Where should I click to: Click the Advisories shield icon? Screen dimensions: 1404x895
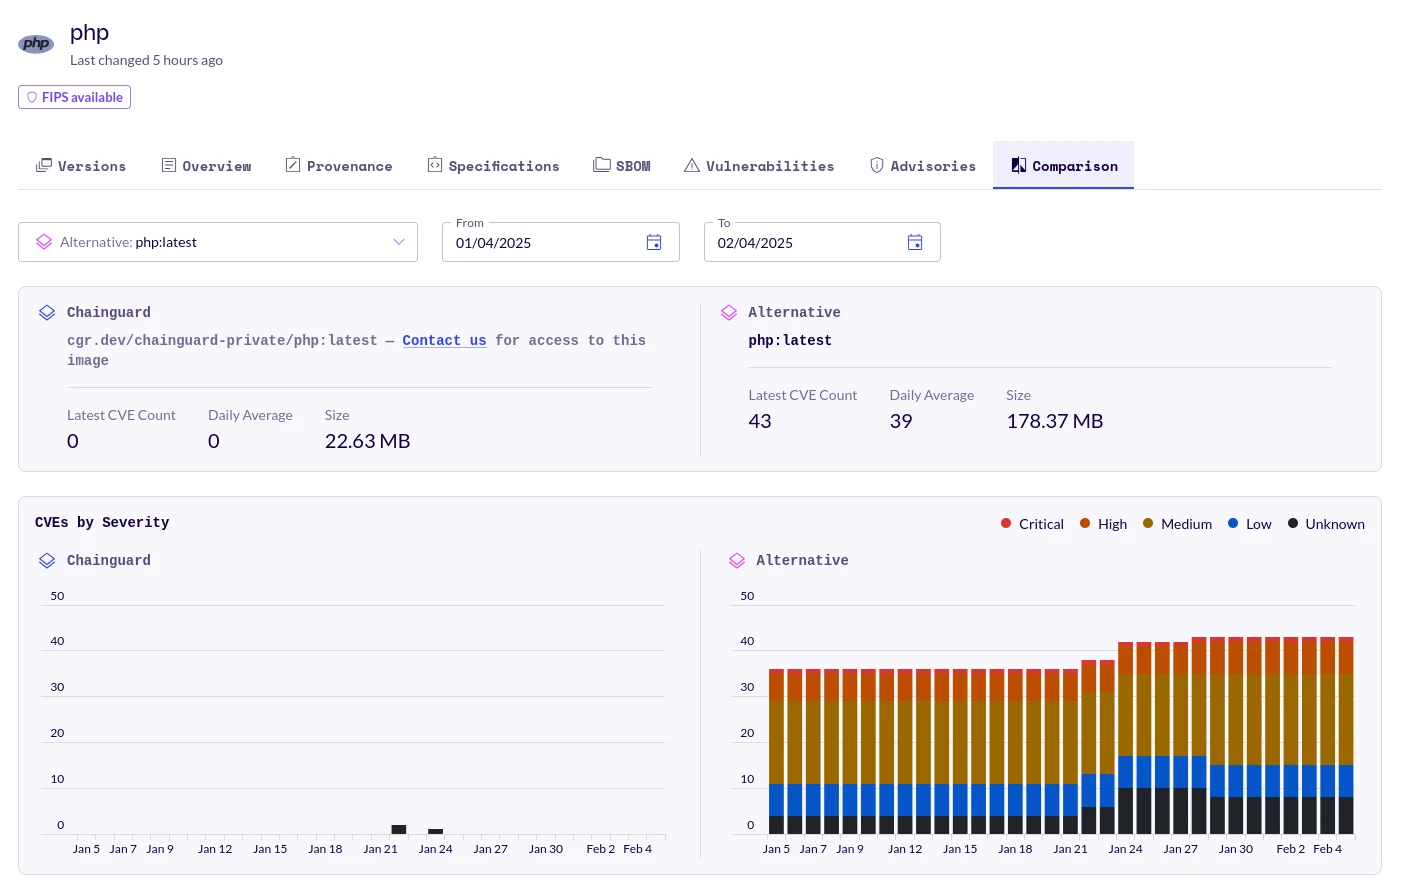(877, 165)
